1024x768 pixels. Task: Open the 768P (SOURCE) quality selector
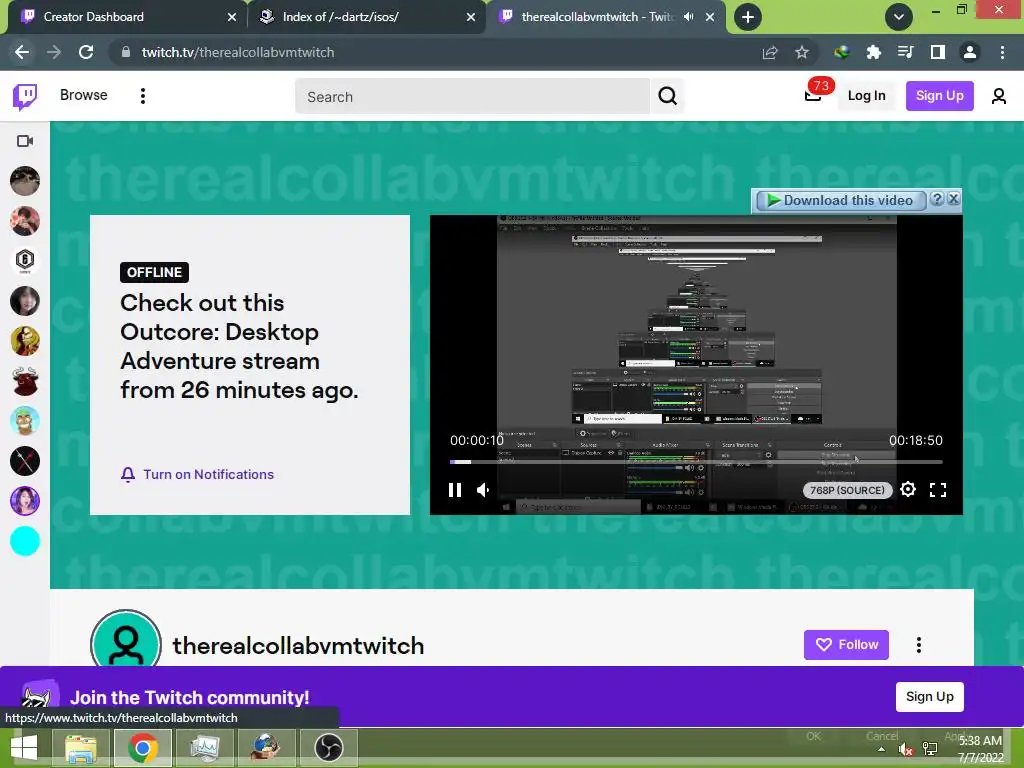pyautogui.click(x=847, y=490)
